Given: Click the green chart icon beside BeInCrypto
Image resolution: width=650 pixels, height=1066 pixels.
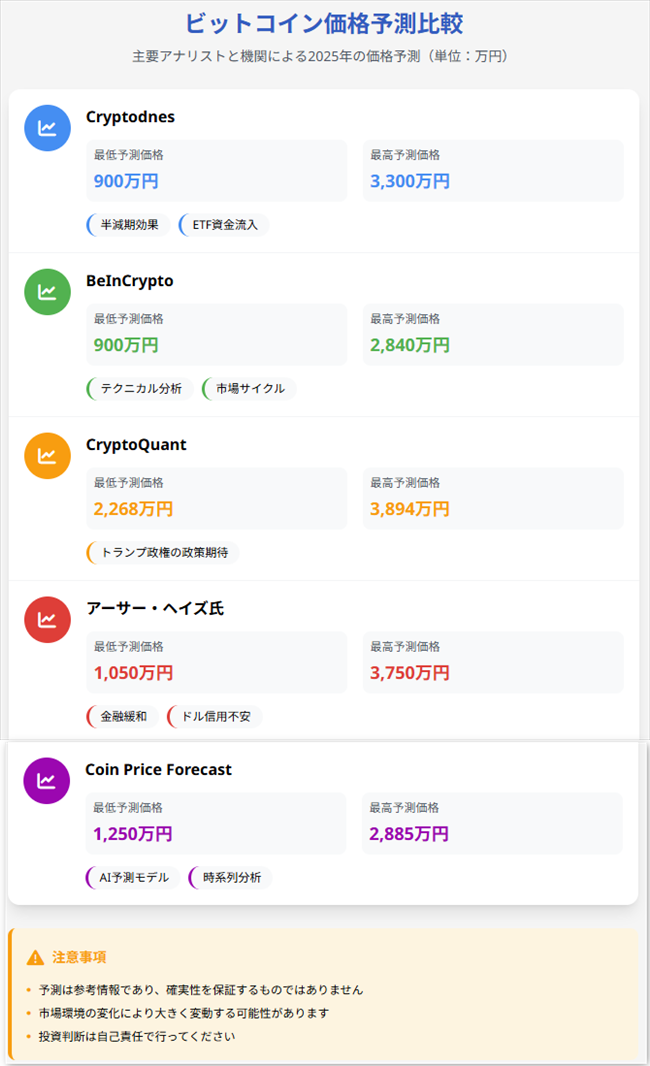Looking at the screenshot, I should (48, 292).
